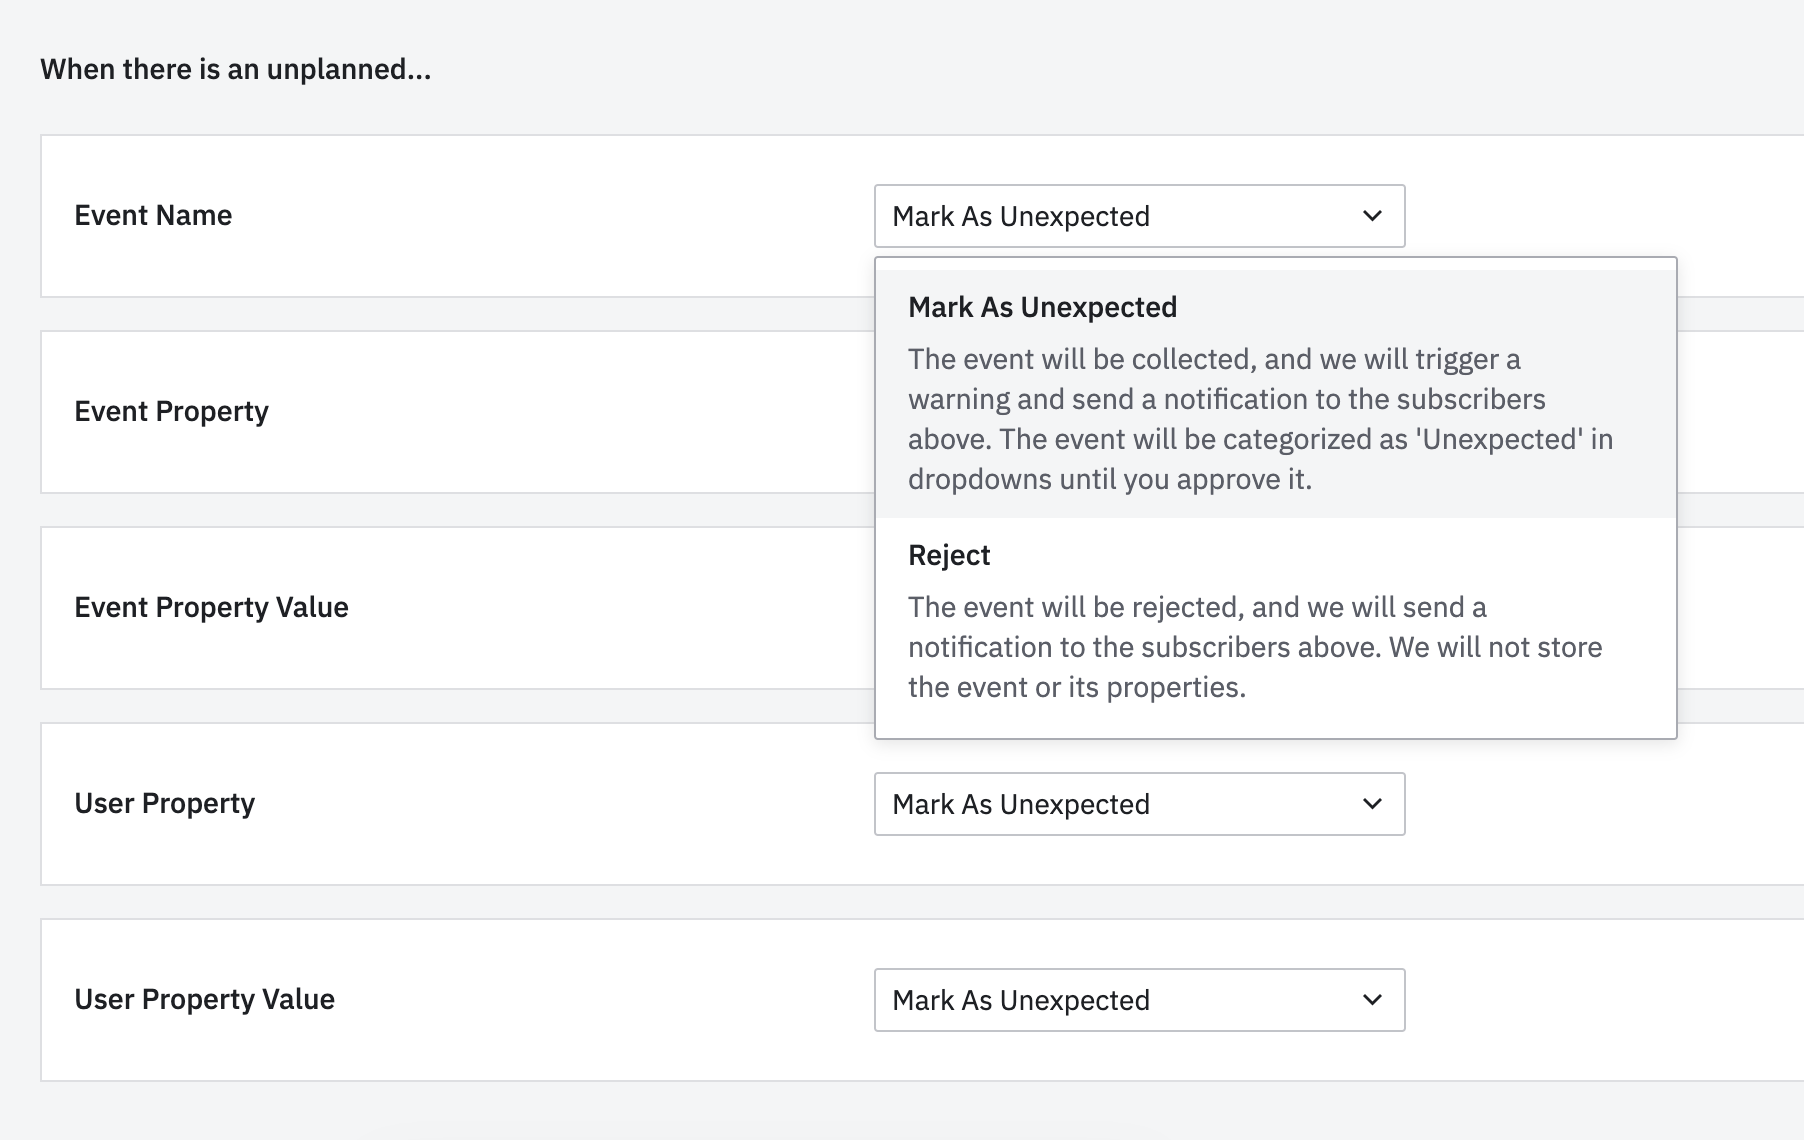
Task: Click the Event Property row label
Action: tap(171, 411)
